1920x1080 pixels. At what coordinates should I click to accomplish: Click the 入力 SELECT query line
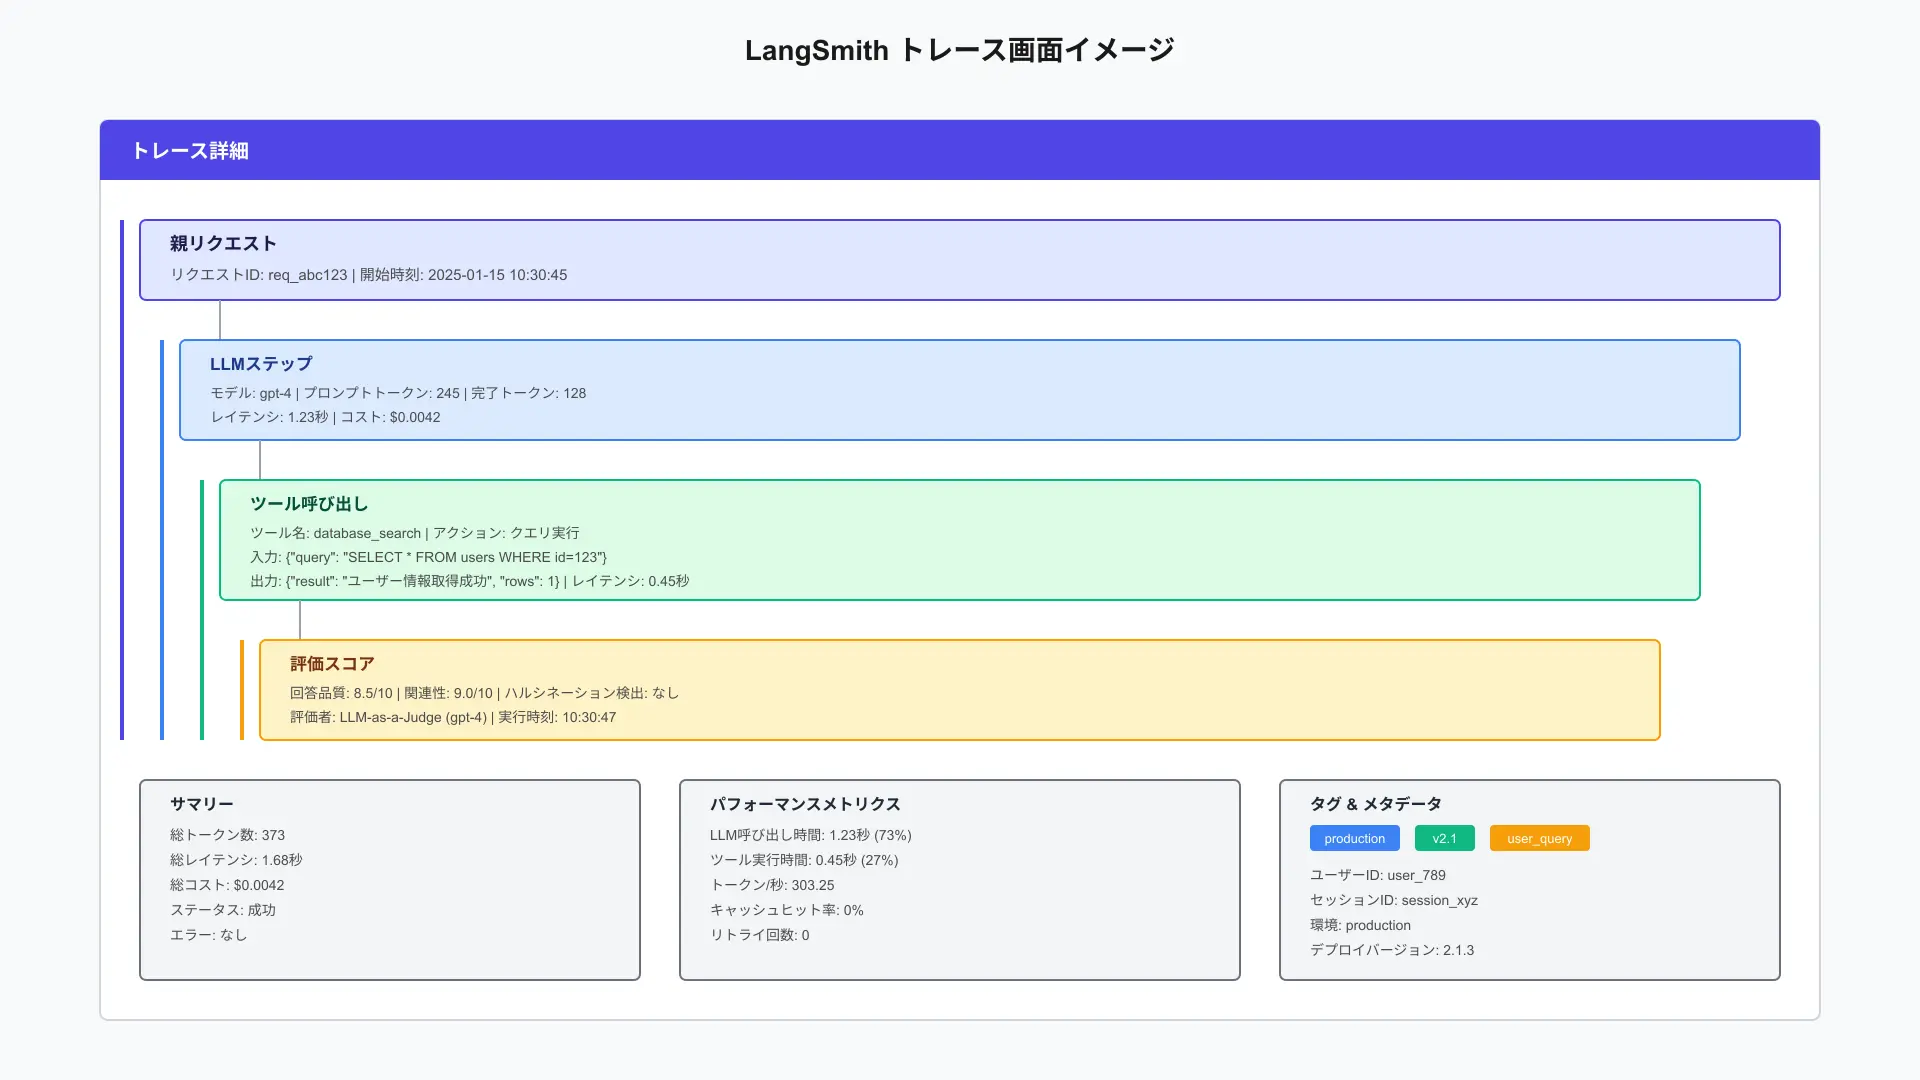428,557
